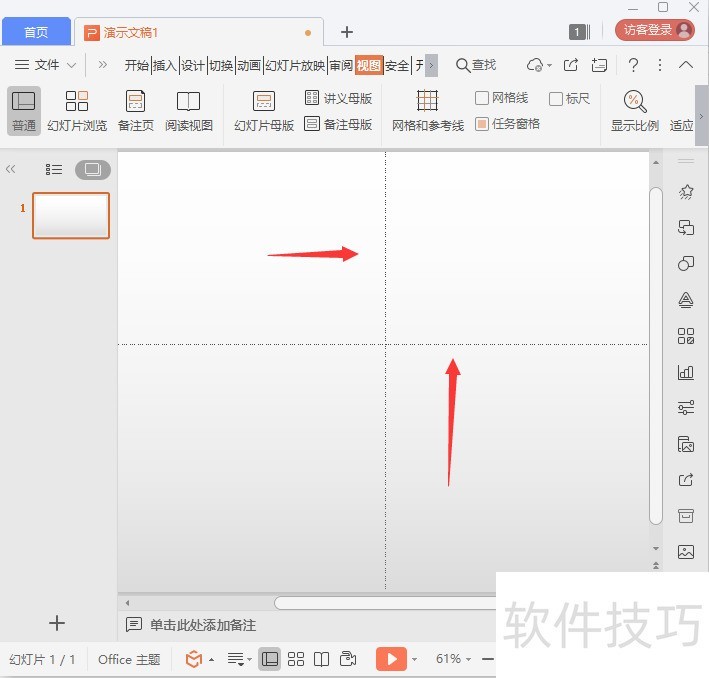Open the shapes icon in right sidebar

pyautogui.click(x=685, y=263)
